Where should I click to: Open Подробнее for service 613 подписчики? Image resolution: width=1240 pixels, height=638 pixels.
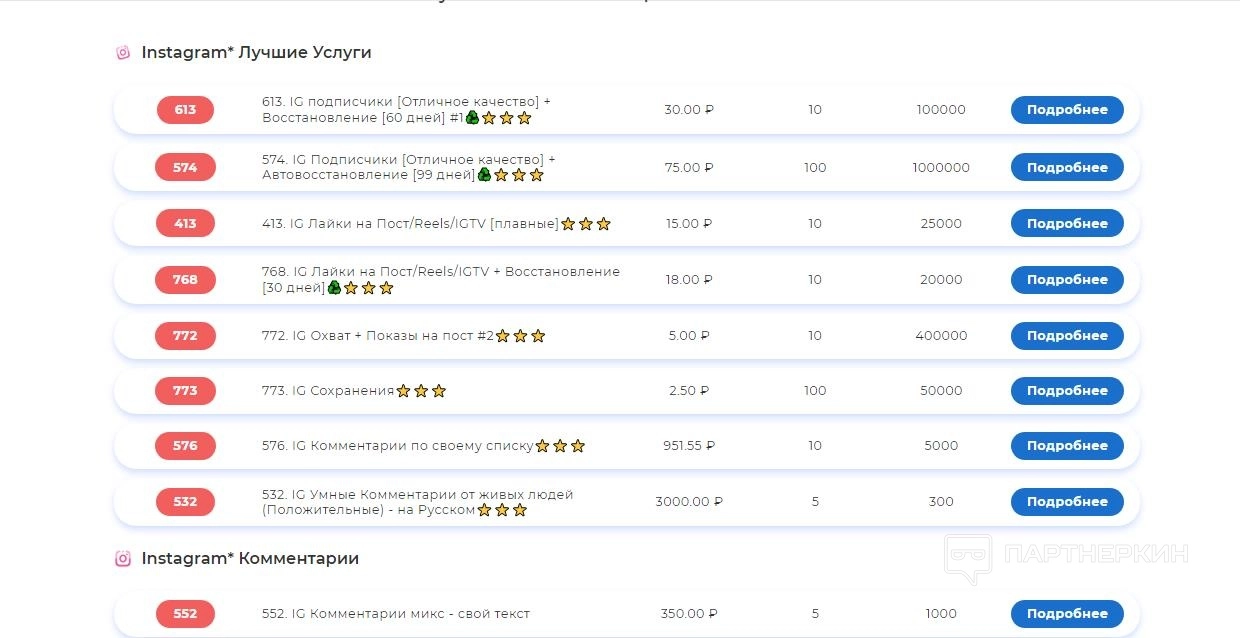pos(1067,110)
